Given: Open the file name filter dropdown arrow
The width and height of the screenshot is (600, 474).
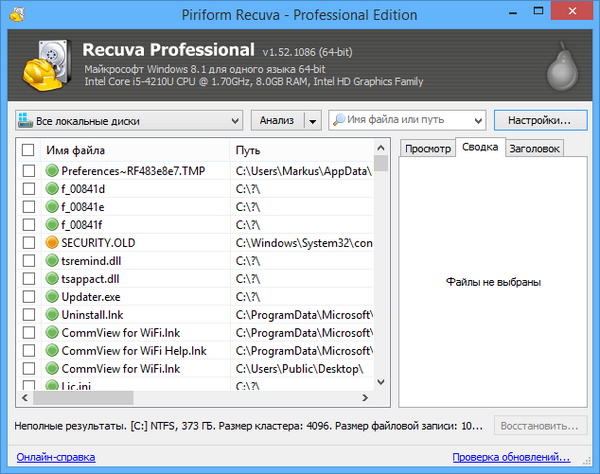Looking at the screenshot, I should coord(478,121).
